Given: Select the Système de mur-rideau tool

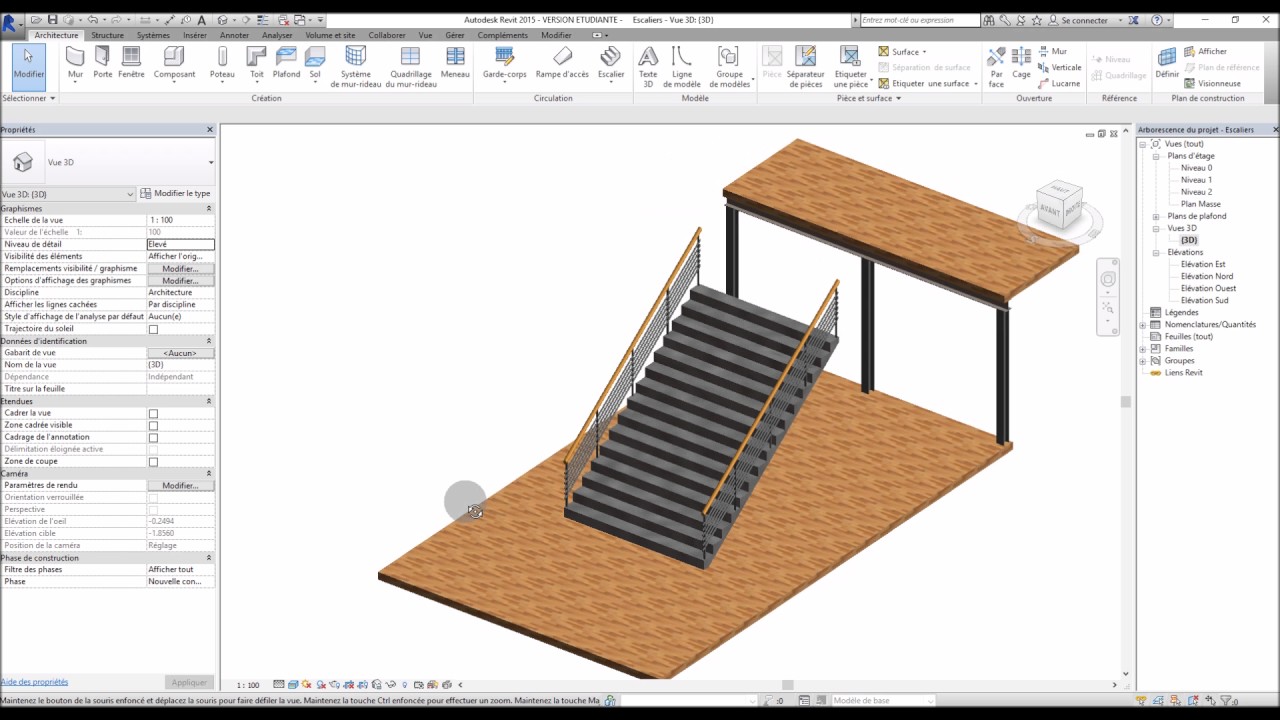Looking at the screenshot, I should coord(355,67).
